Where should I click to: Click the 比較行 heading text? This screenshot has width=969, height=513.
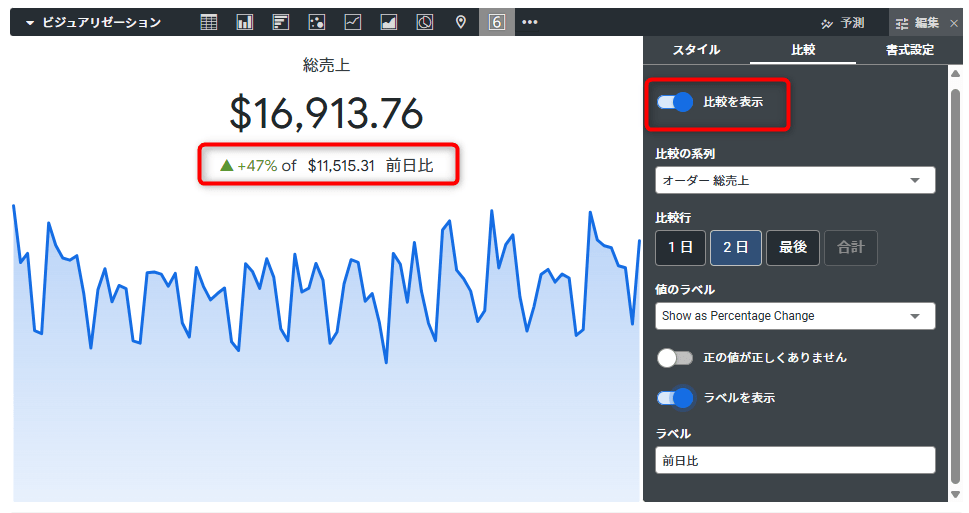click(x=674, y=218)
